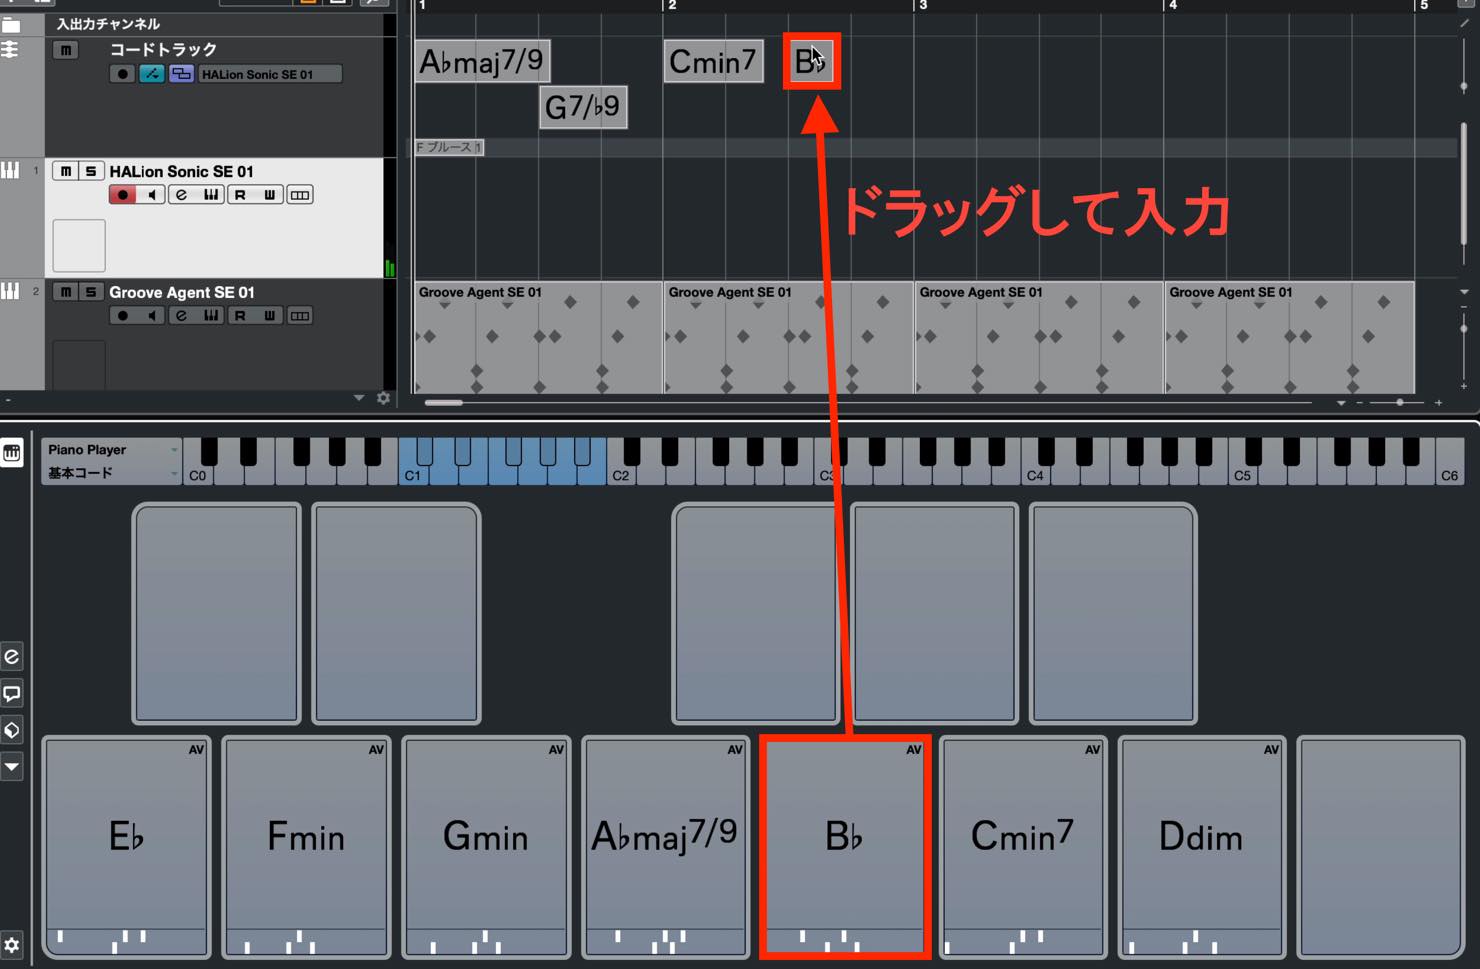Solo the HALion Sonic SE 01 track
Image resolution: width=1480 pixels, height=969 pixels.
pyautogui.click(x=90, y=171)
